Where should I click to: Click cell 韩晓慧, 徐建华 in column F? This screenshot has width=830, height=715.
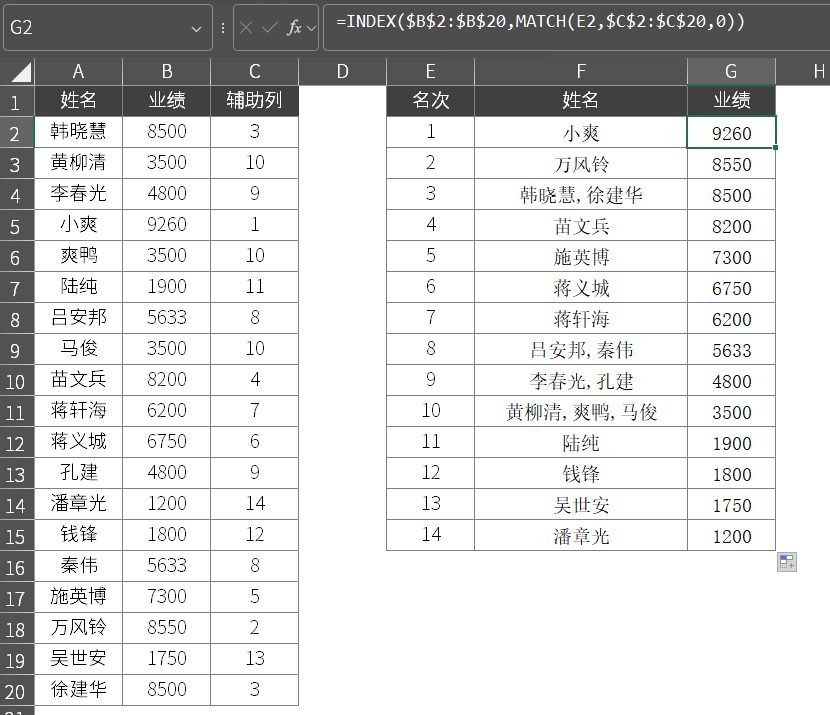click(x=581, y=195)
